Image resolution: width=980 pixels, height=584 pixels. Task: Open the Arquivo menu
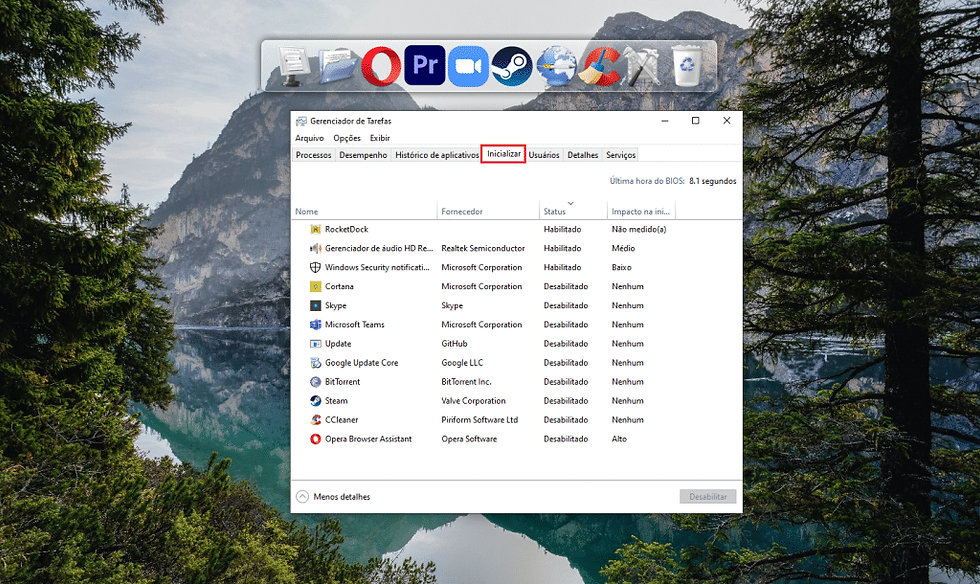[x=309, y=138]
